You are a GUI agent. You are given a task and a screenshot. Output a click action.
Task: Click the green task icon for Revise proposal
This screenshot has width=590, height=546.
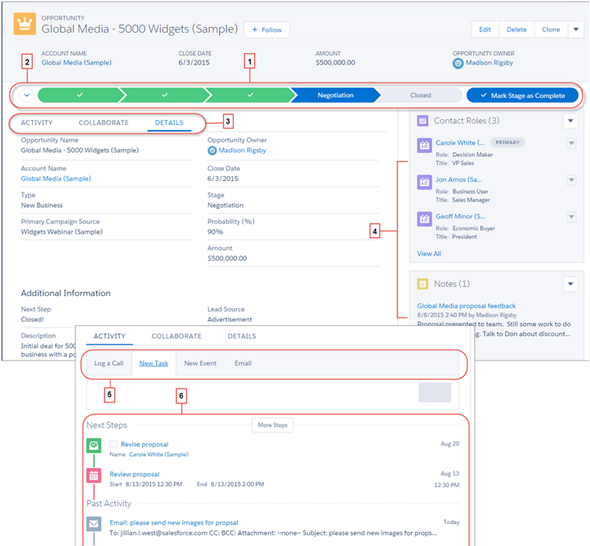pos(94,446)
